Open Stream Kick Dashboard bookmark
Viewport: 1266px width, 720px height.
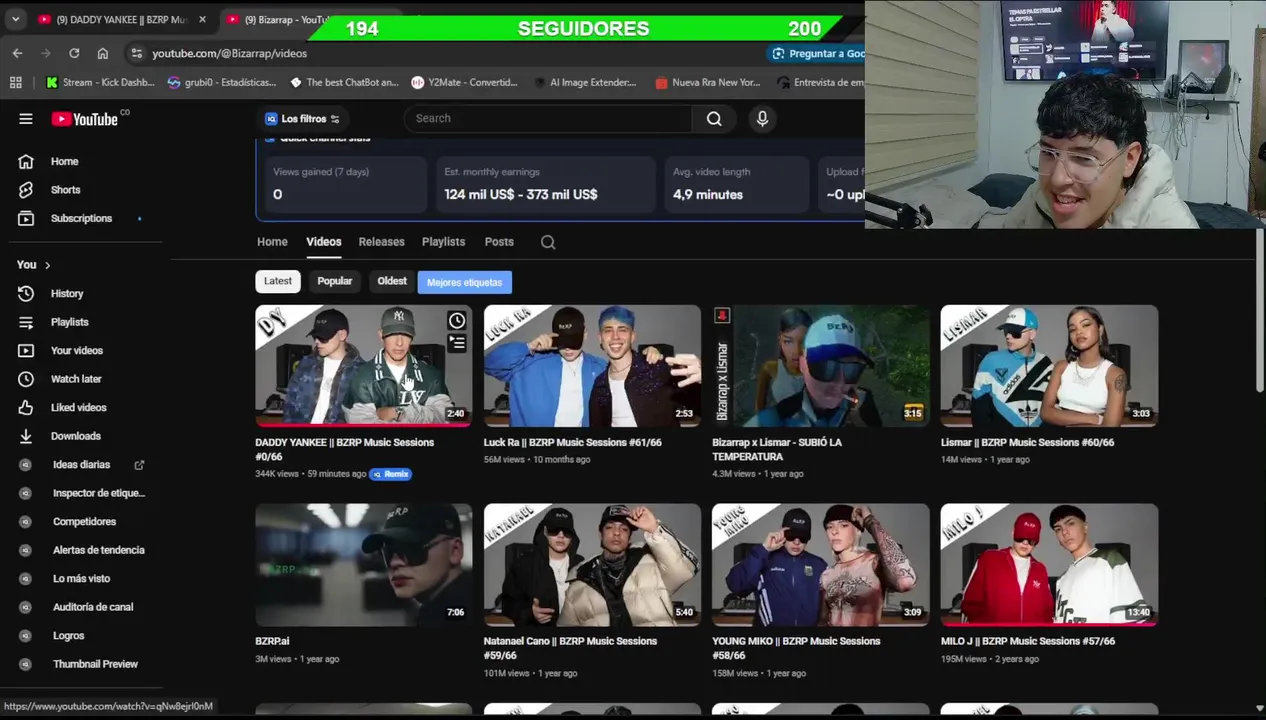100,82
